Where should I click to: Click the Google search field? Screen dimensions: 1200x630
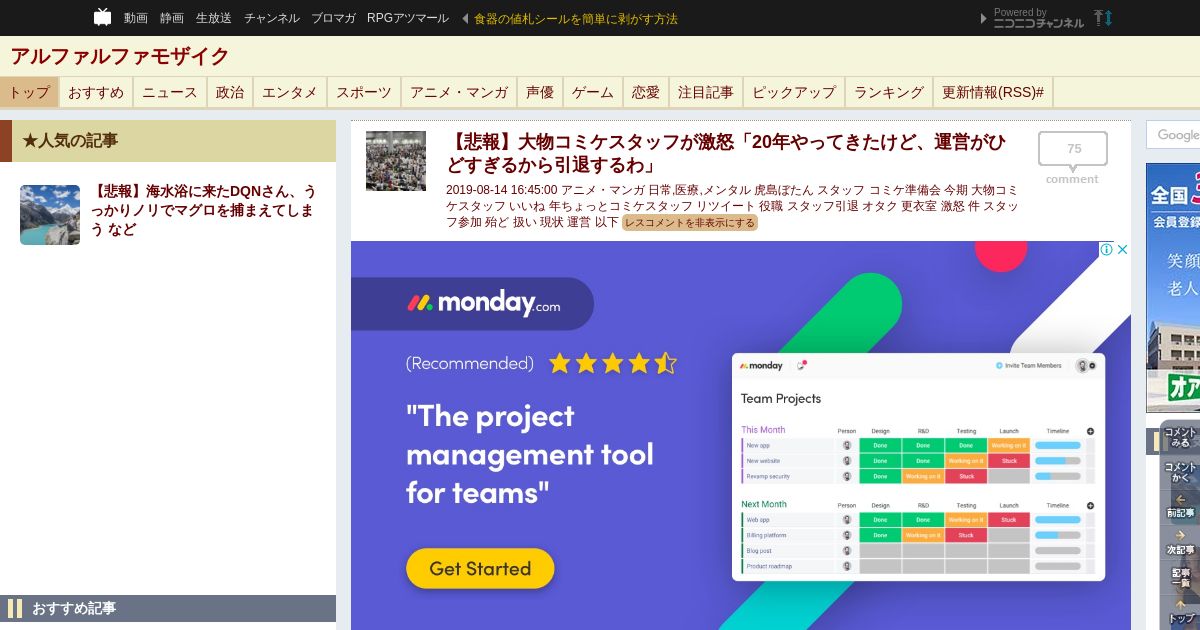click(1173, 135)
